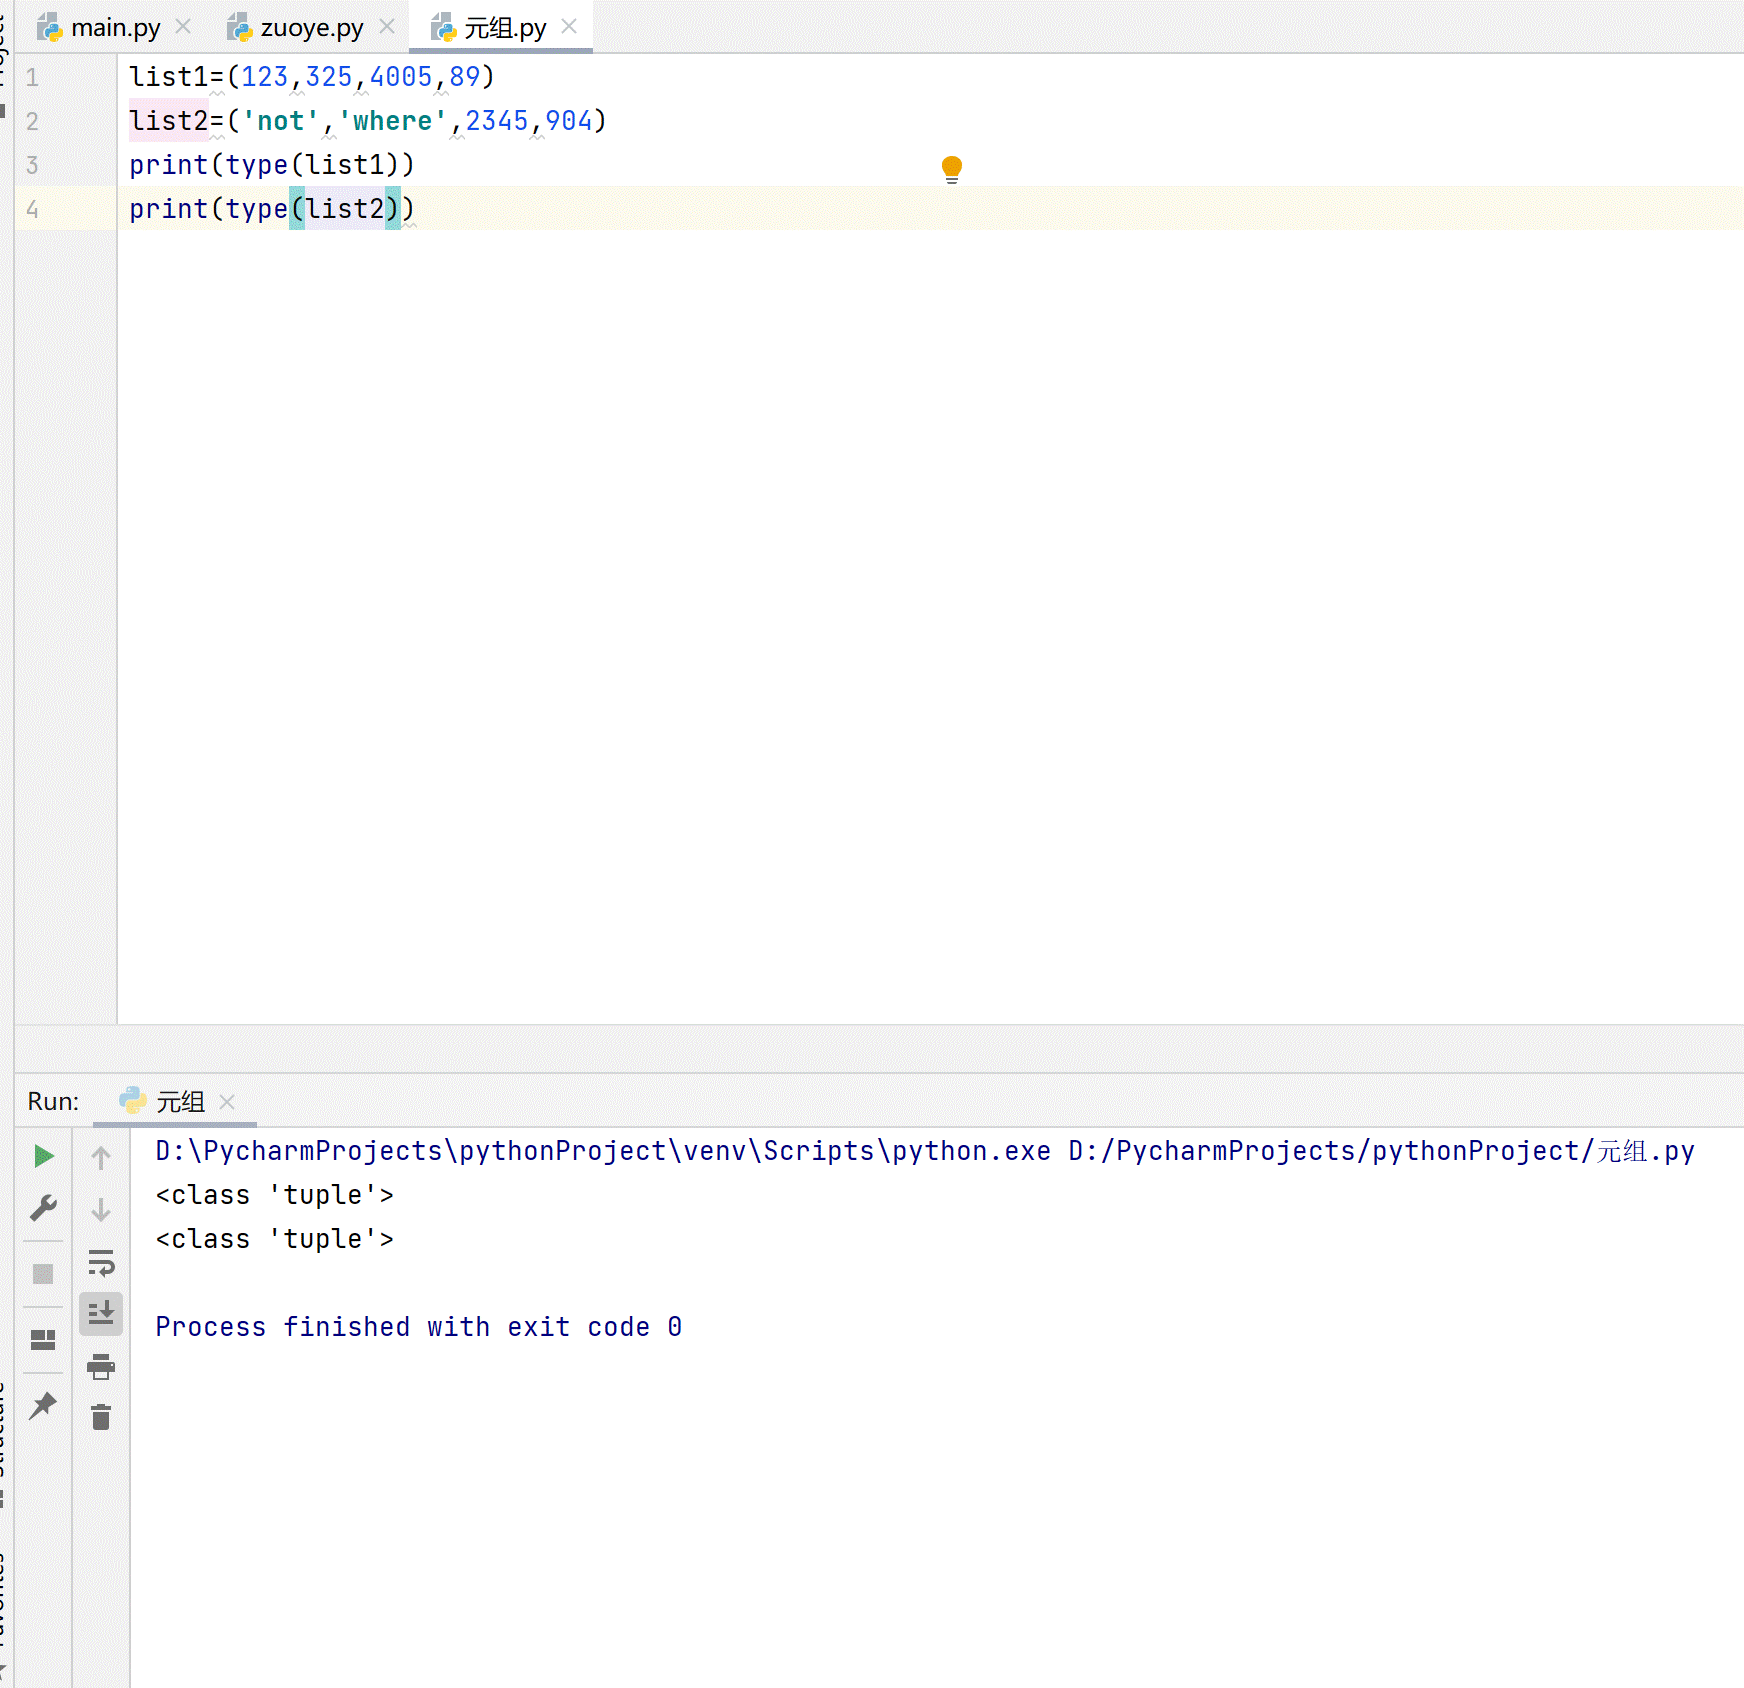
Task: Click line number 3 in gutter
Action: coord(32,165)
